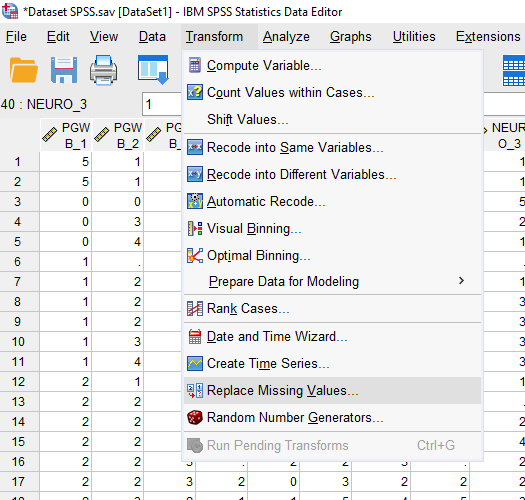Click the Optimal Binning icon
The height and width of the screenshot is (500, 525).
pyautogui.click(x=195, y=256)
